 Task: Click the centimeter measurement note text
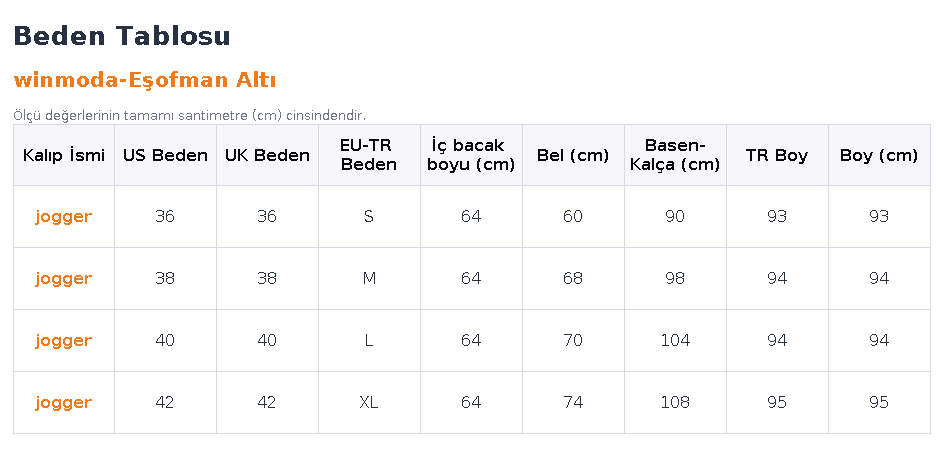(190, 115)
